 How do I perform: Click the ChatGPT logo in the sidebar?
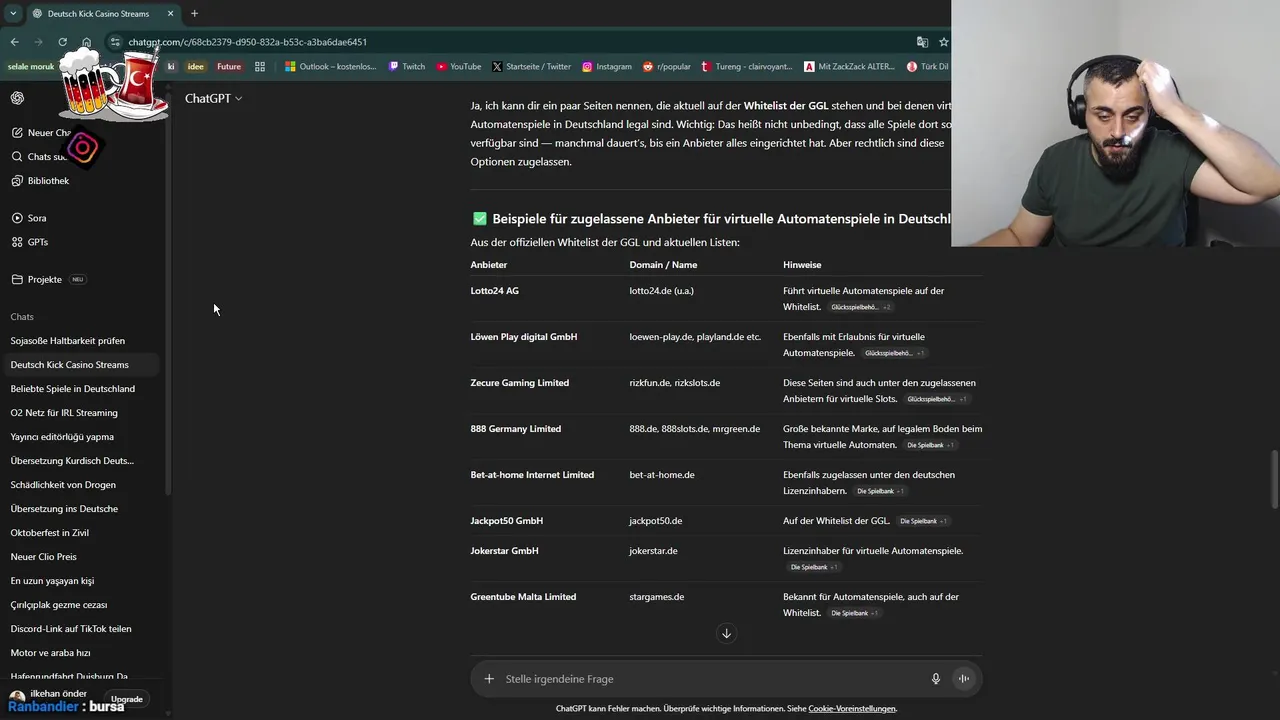[x=17, y=98]
